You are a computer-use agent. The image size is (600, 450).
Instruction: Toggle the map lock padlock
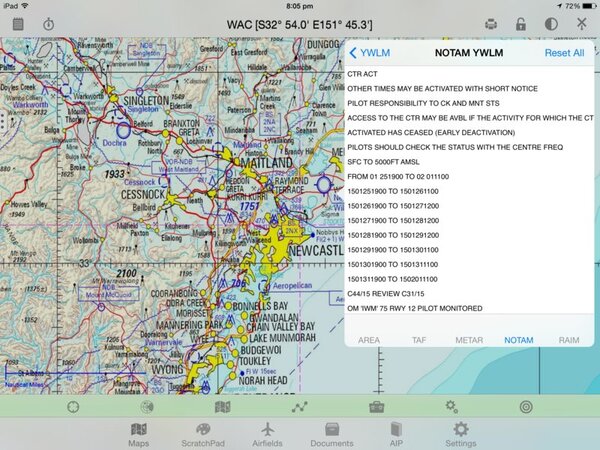coord(520,23)
